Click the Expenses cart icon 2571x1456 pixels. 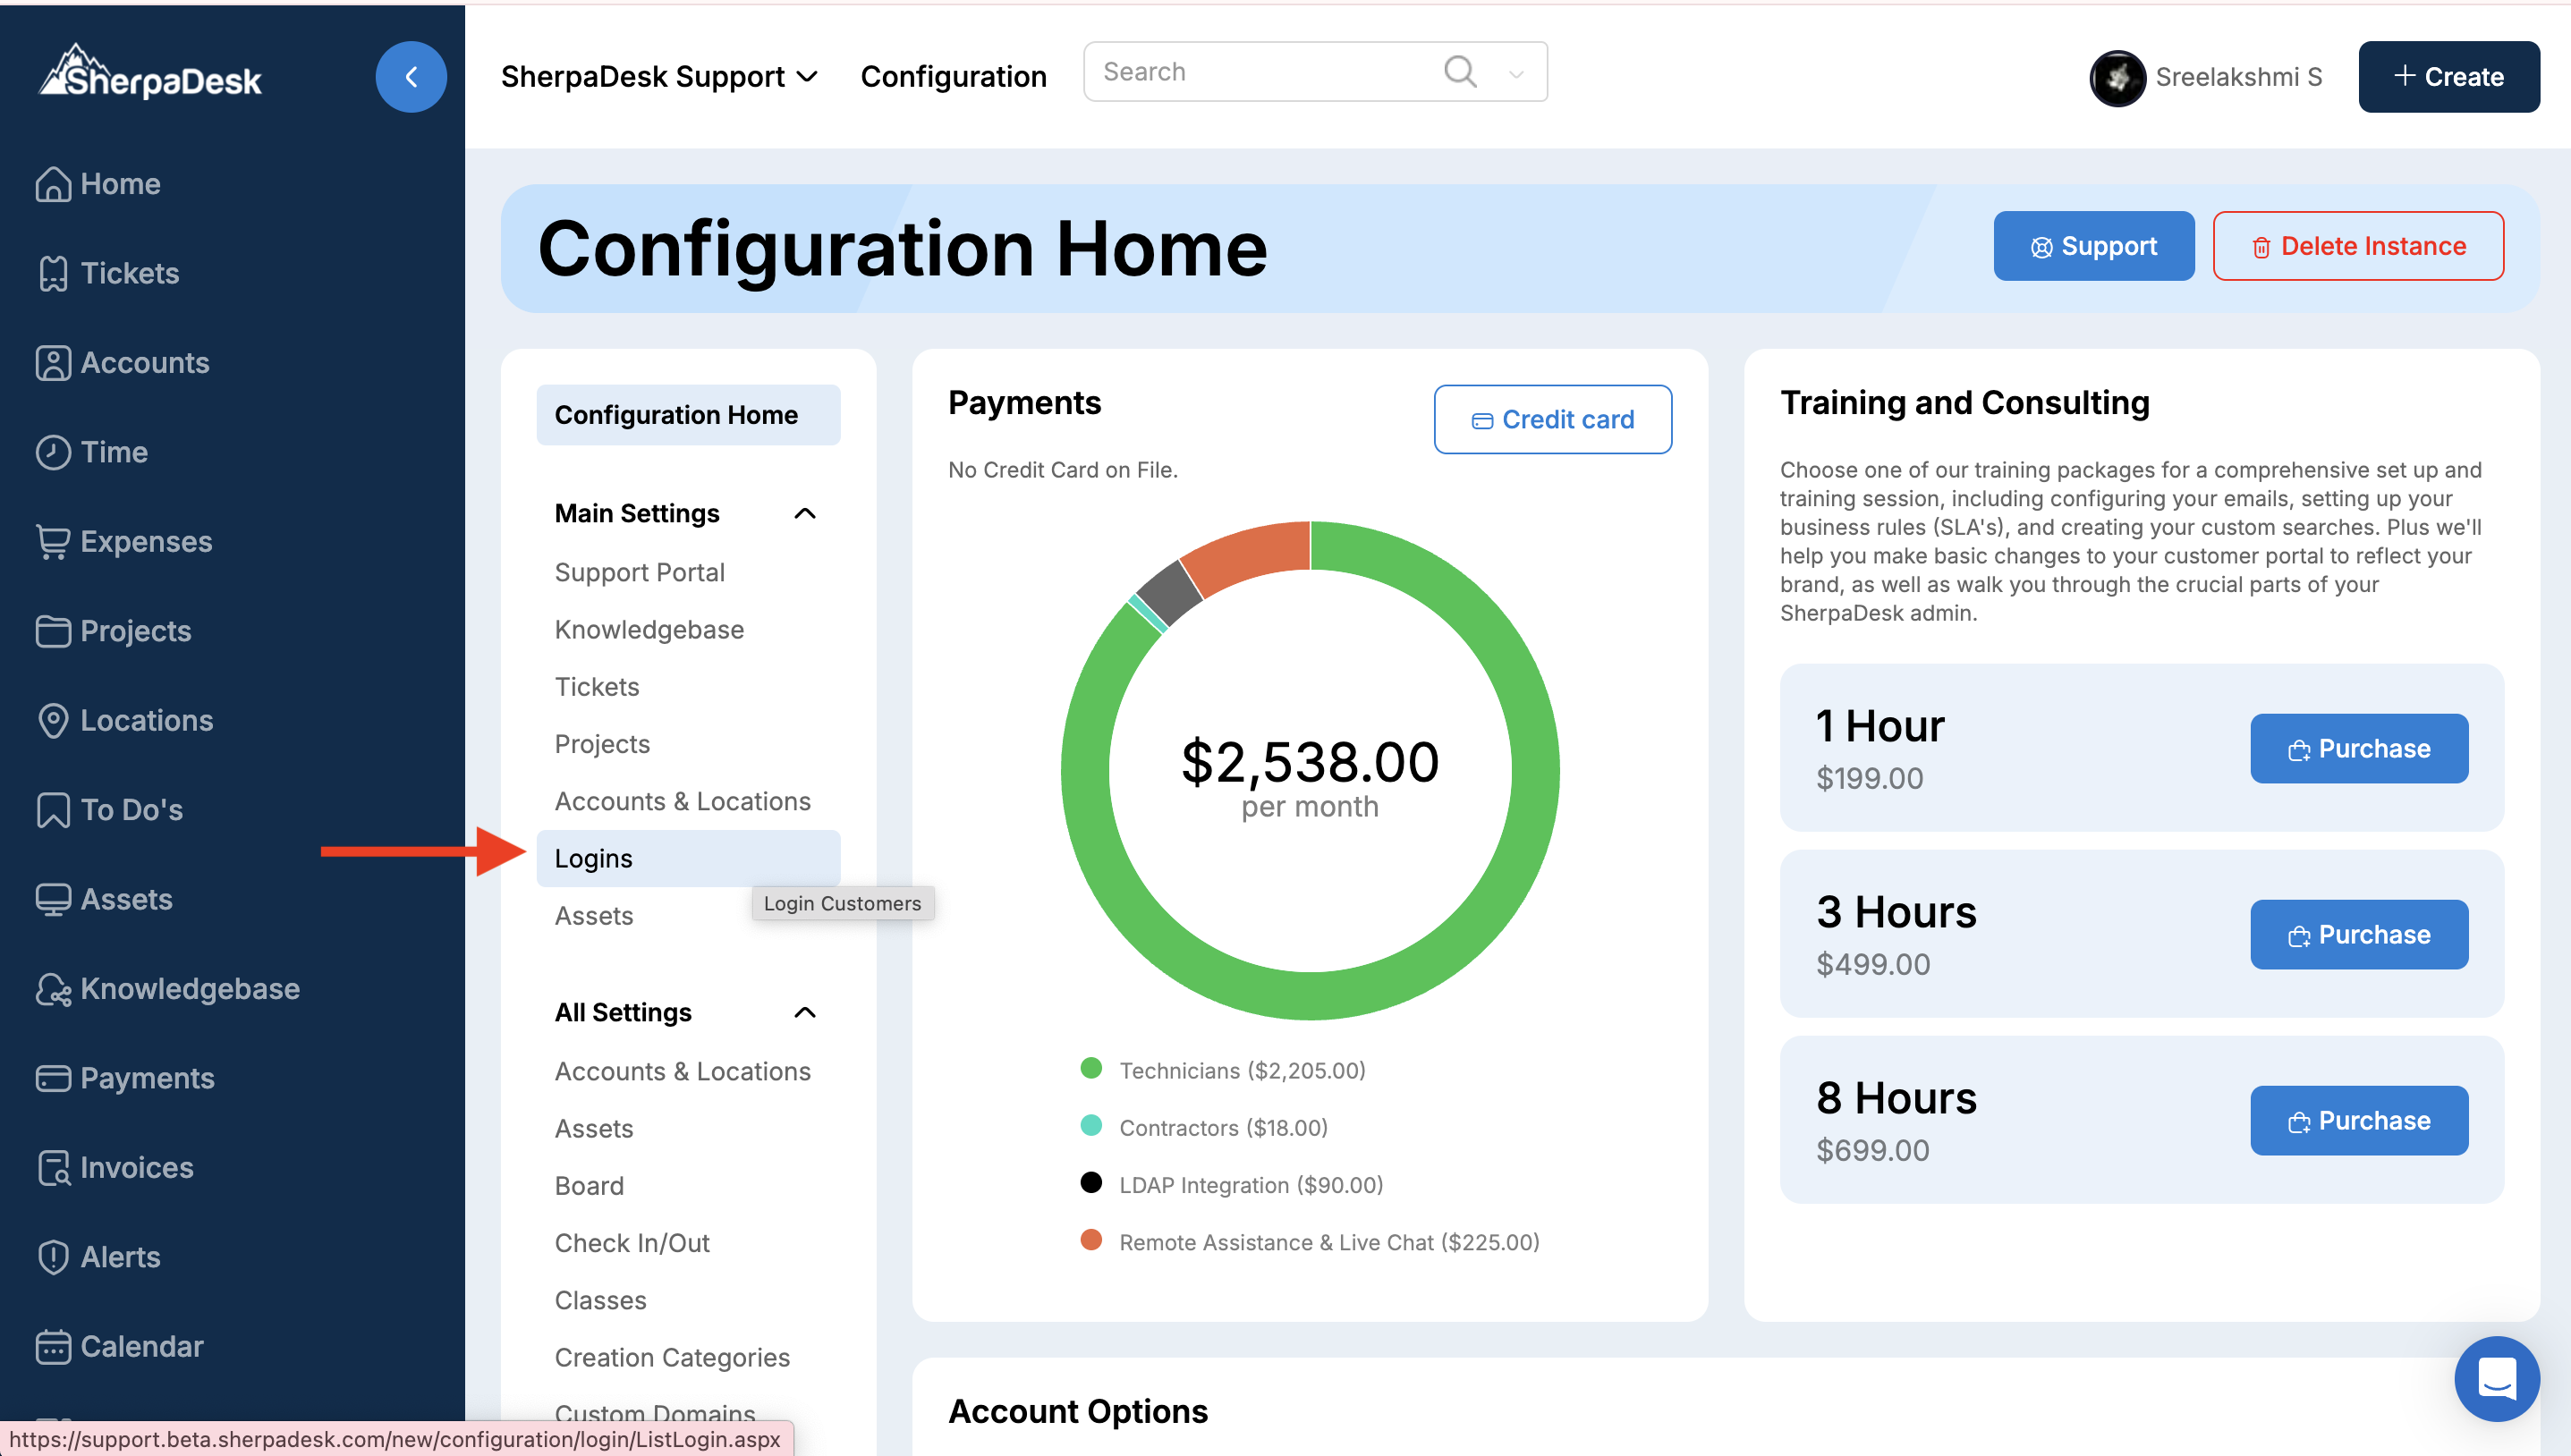tap(52, 541)
